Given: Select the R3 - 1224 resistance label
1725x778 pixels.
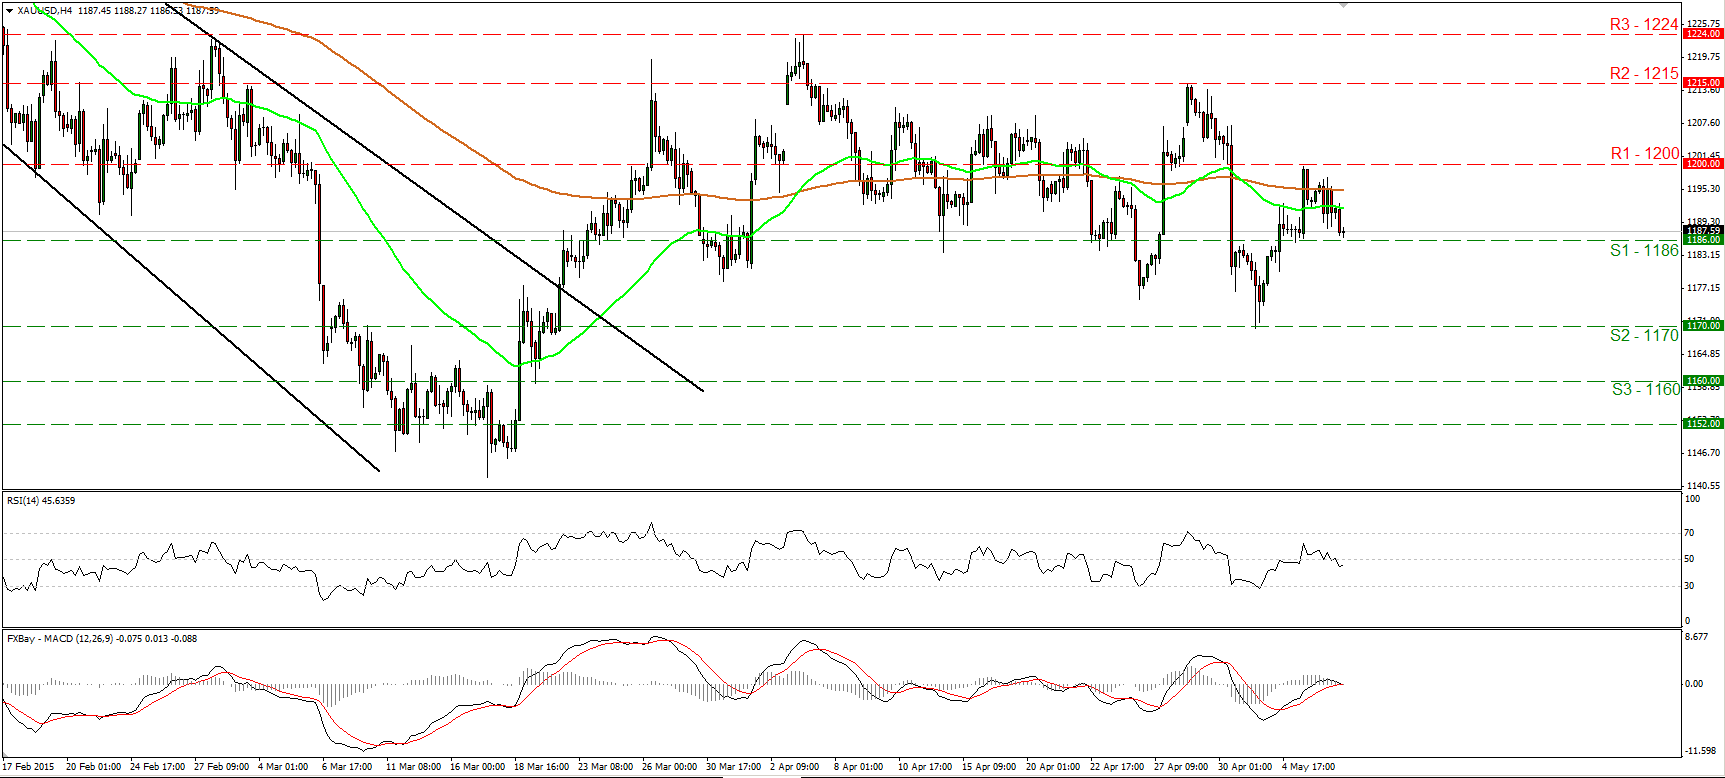Looking at the screenshot, I should (1644, 25).
